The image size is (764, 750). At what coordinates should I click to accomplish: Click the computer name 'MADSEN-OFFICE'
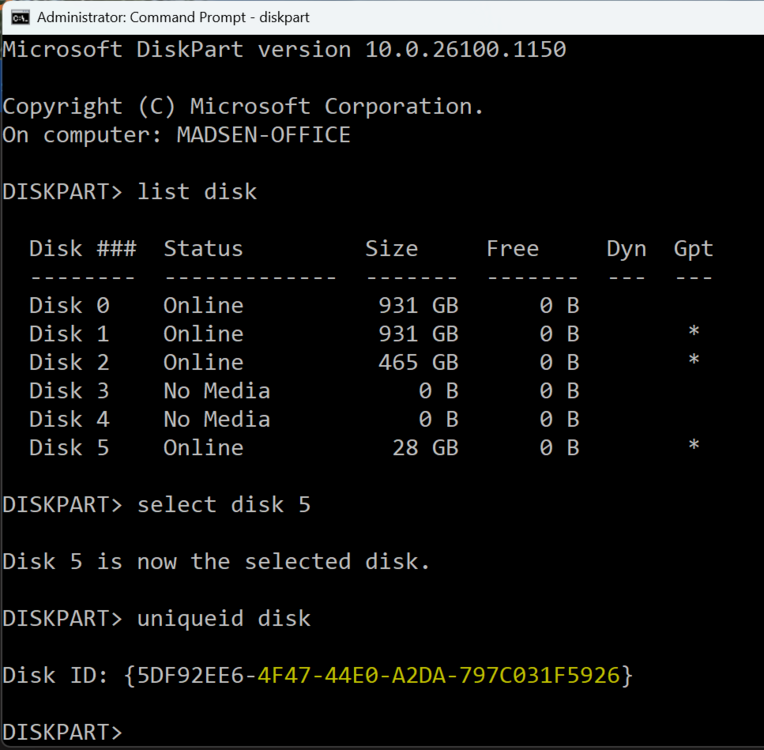click(264, 135)
